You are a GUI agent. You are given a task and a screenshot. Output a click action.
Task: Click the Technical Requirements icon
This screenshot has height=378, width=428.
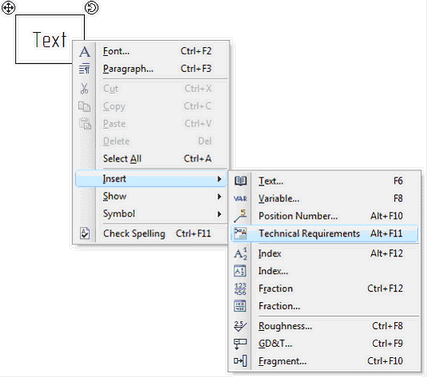[x=240, y=233]
